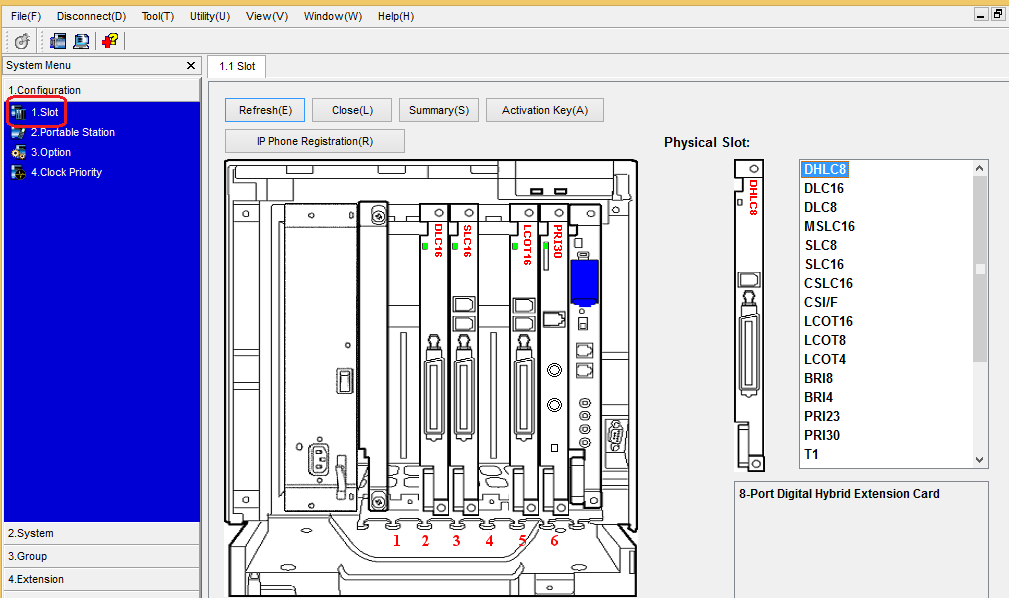
Task: Open the Utility(U) menu
Action: coord(209,16)
